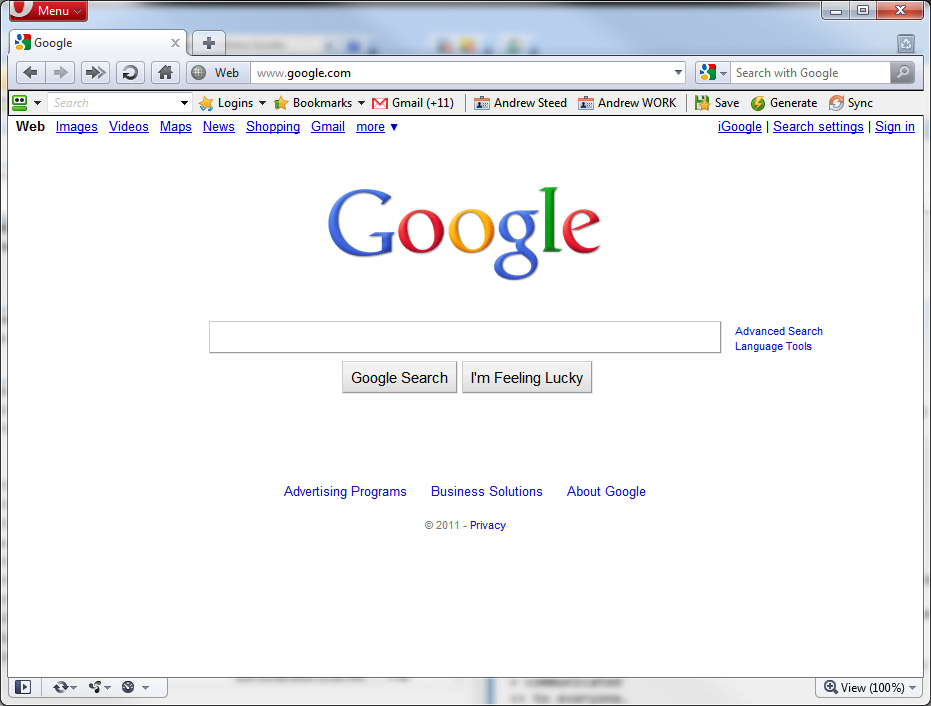Click the address bar with www.google.com
This screenshot has height=706, width=931.
tap(460, 72)
